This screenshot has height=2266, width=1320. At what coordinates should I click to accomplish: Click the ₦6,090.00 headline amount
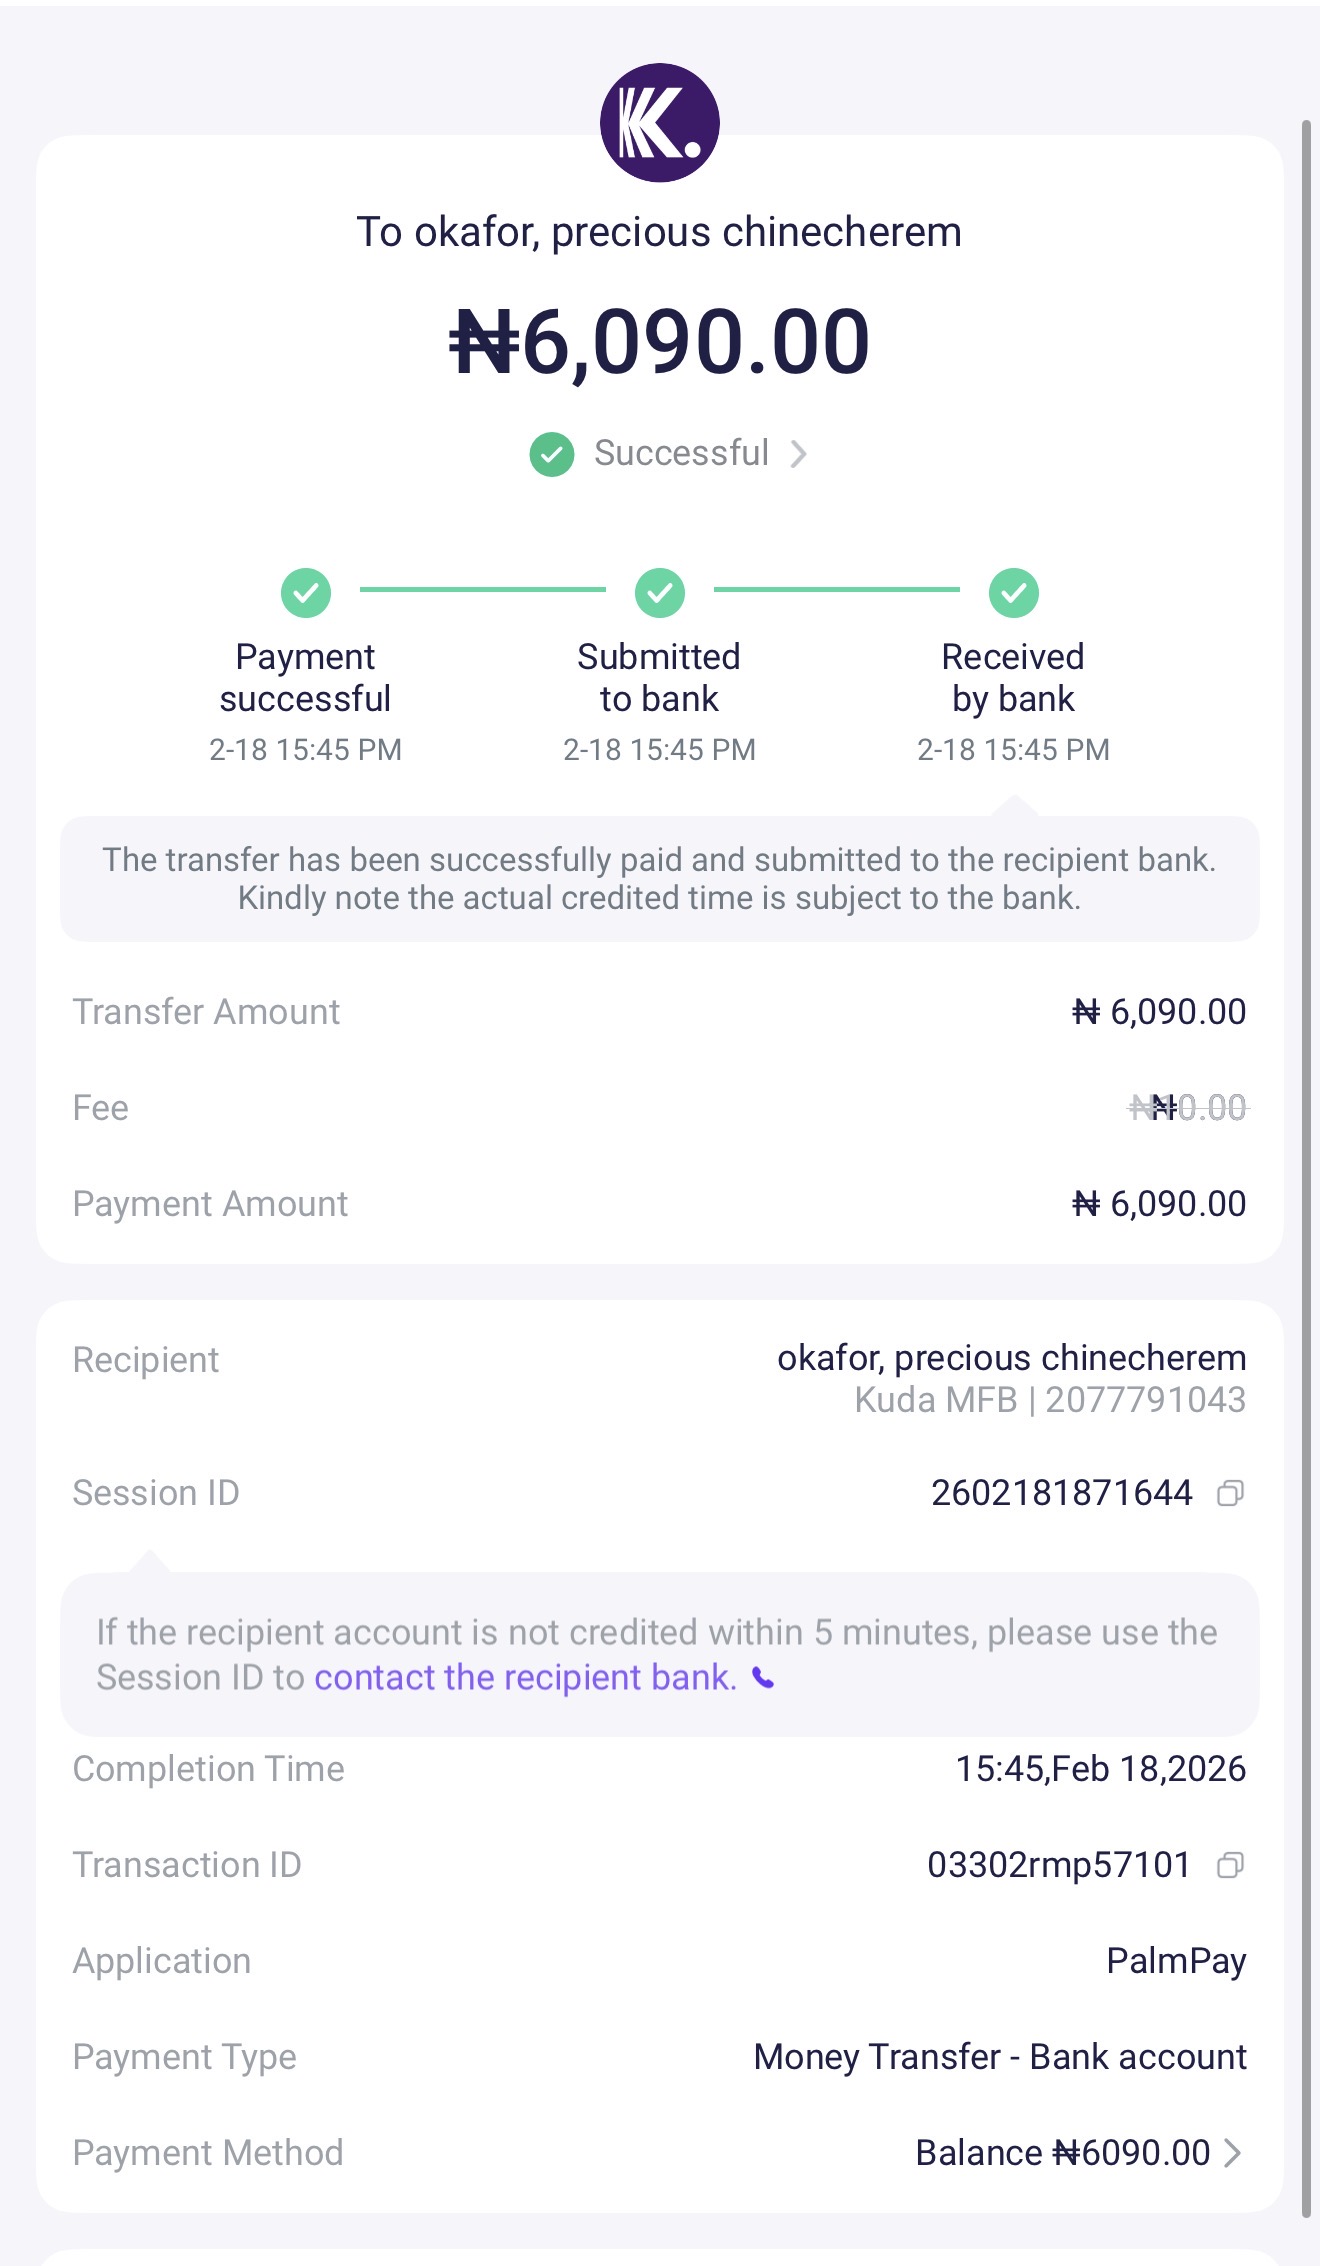pyautogui.click(x=659, y=341)
